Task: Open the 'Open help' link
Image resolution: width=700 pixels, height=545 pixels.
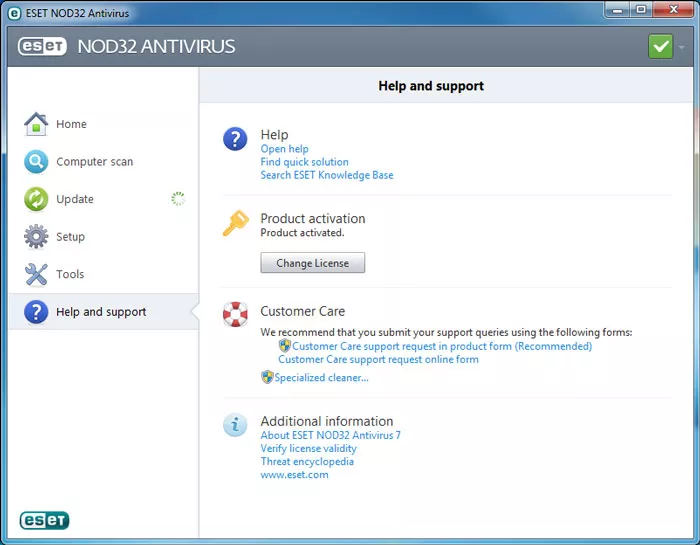Action: pos(284,149)
